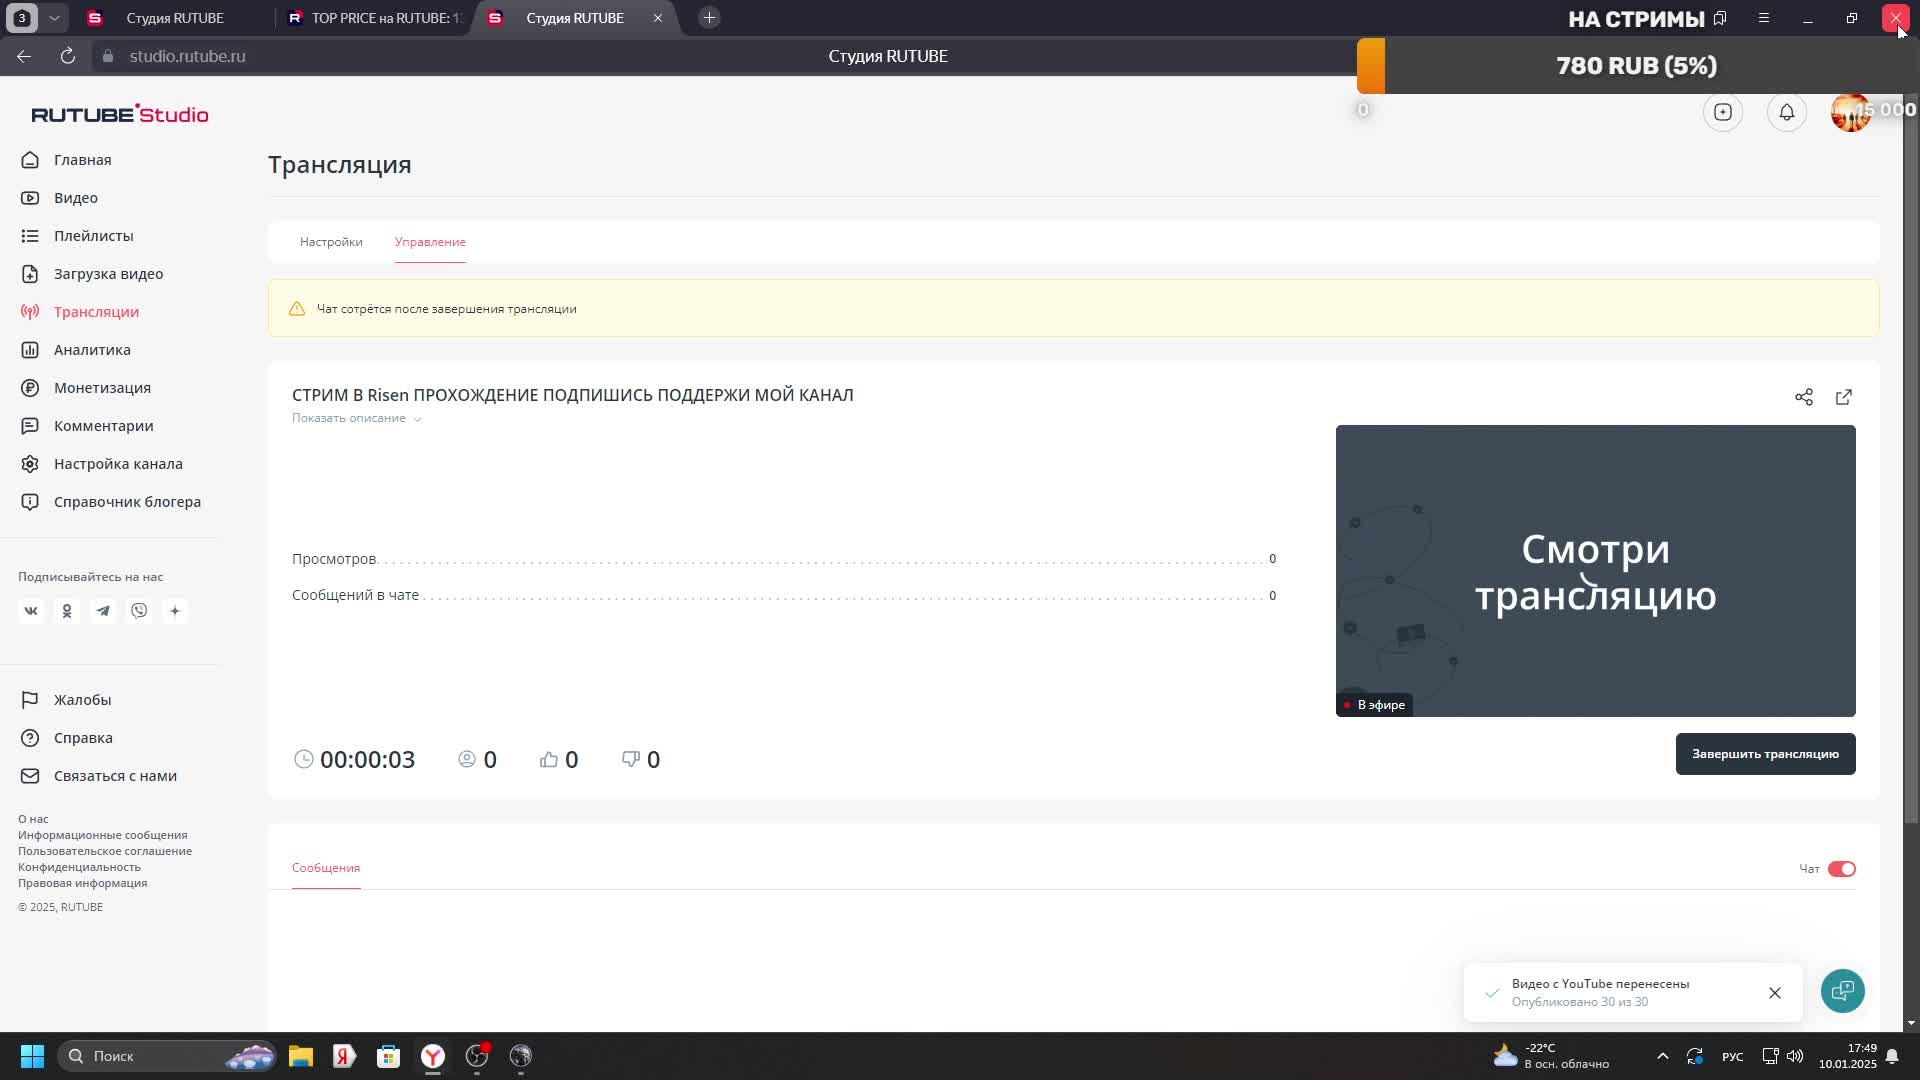Screen dimensions: 1920x1080
Task: Click the viewers count icon
Action: pyautogui.click(x=467, y=760)
